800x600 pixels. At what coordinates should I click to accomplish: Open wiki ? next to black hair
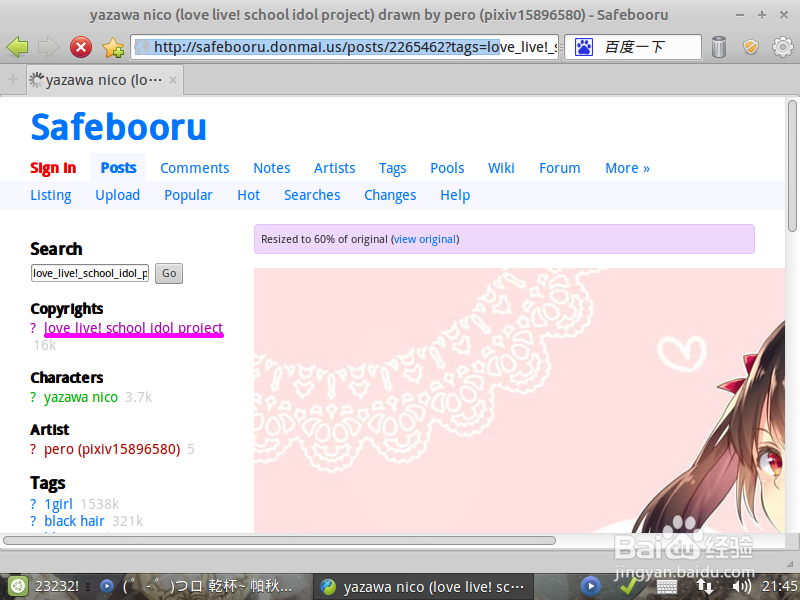click(x=33, y=521)
